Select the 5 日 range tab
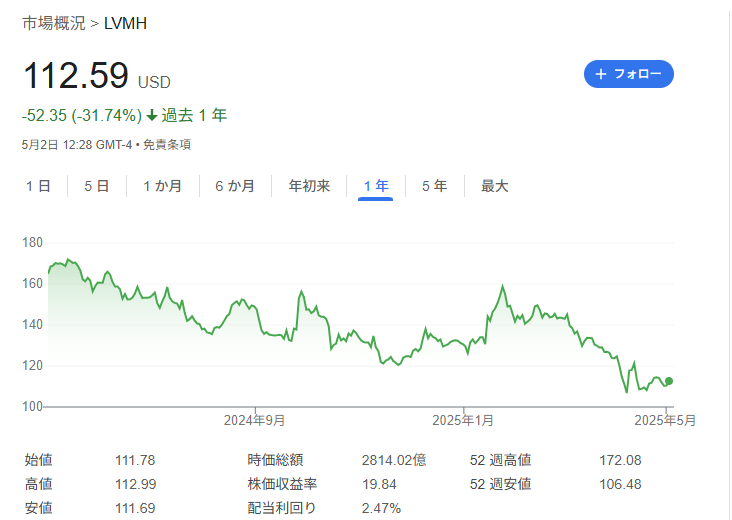Image resolution: width=732 pixels, height=520 pixels. tap(97, 186)
